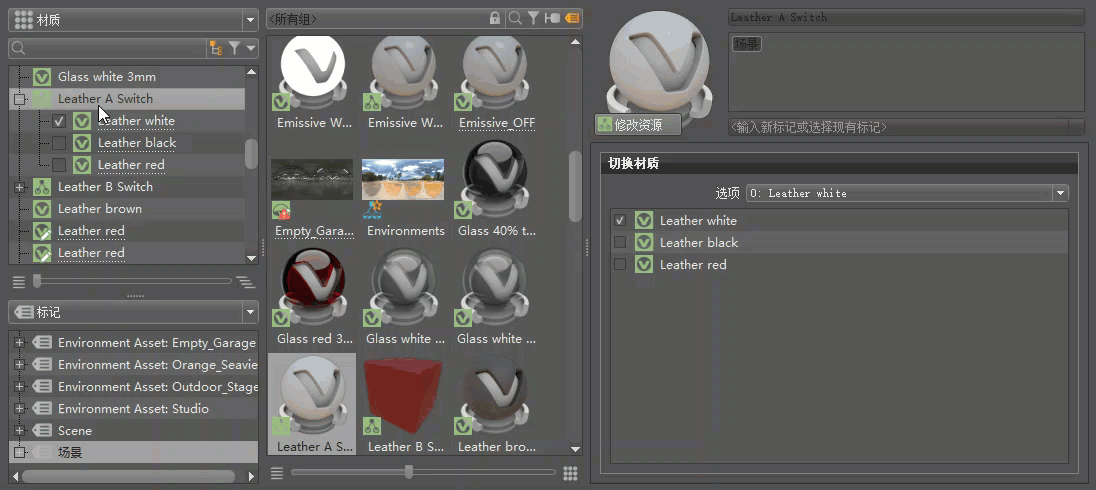Click the toggle icon left of the orange tag
The width and height of the screenshot is (1096, 490).
[x=552, y=18]
